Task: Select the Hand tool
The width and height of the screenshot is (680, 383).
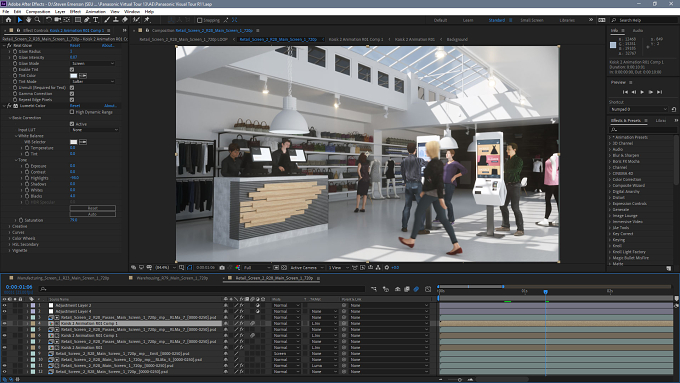Action: (x=29, y=20)
